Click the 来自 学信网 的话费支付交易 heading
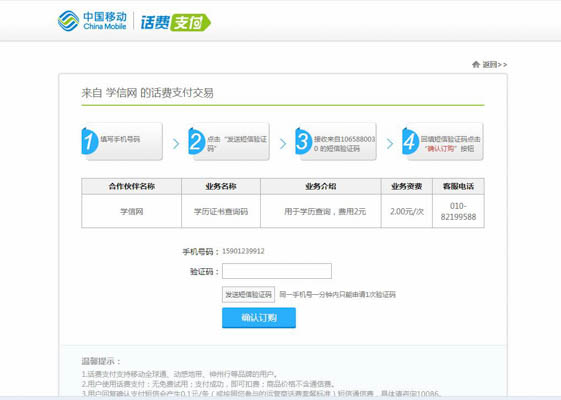The height and width of the screenshot is (400, 561). pos(147,93)
